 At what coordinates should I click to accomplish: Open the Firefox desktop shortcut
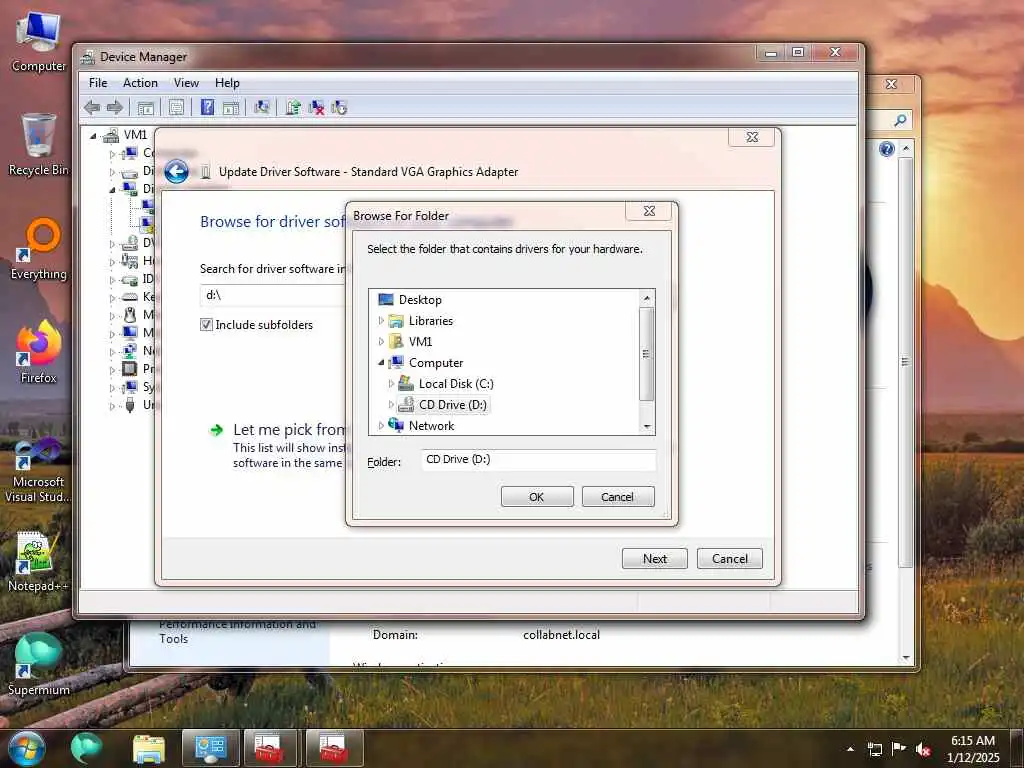(x=39, y=353)
